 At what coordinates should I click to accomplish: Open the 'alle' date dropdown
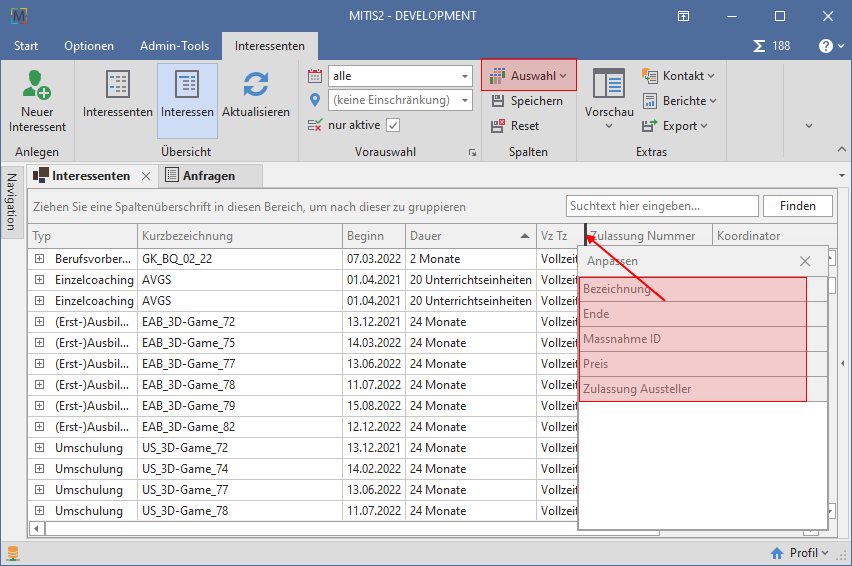[x=465, y=76]
